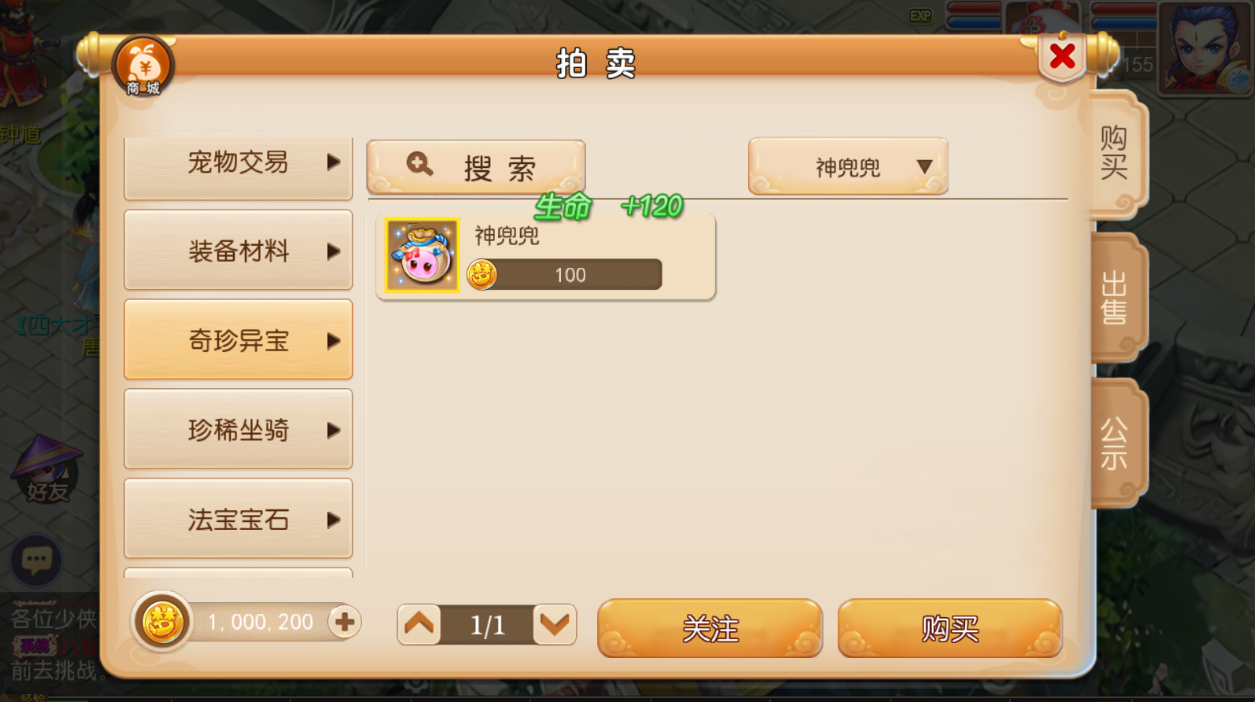Go to previous page arrow
This screenshot has width=1255, height=702.
point(419,625)
